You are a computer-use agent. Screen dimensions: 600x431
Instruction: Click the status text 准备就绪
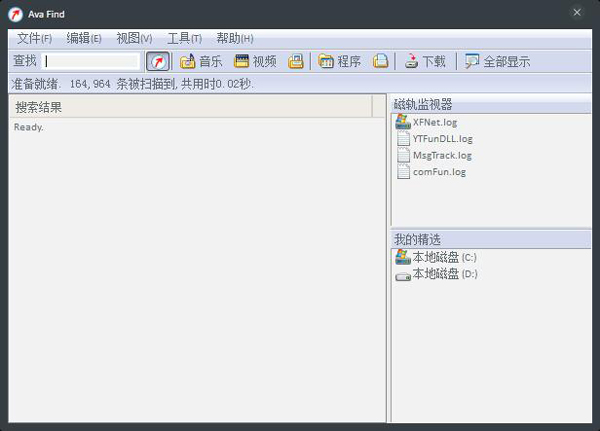pos(35,84)
